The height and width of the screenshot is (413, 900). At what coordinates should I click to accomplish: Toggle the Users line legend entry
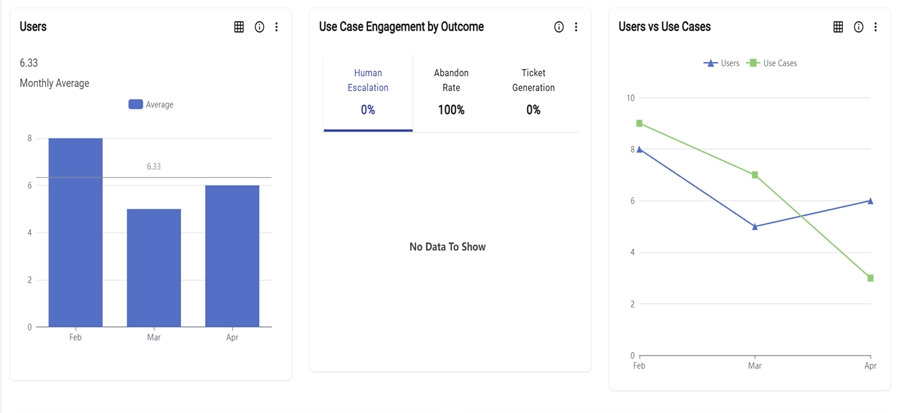[721, 63]
